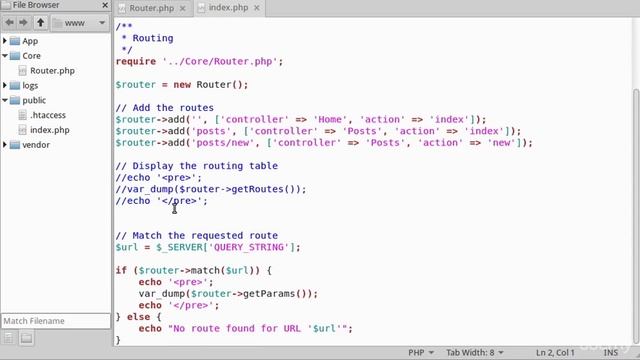Go back in file browser history
The width and height of the screenshot is (640, 360).
[9, 22]
